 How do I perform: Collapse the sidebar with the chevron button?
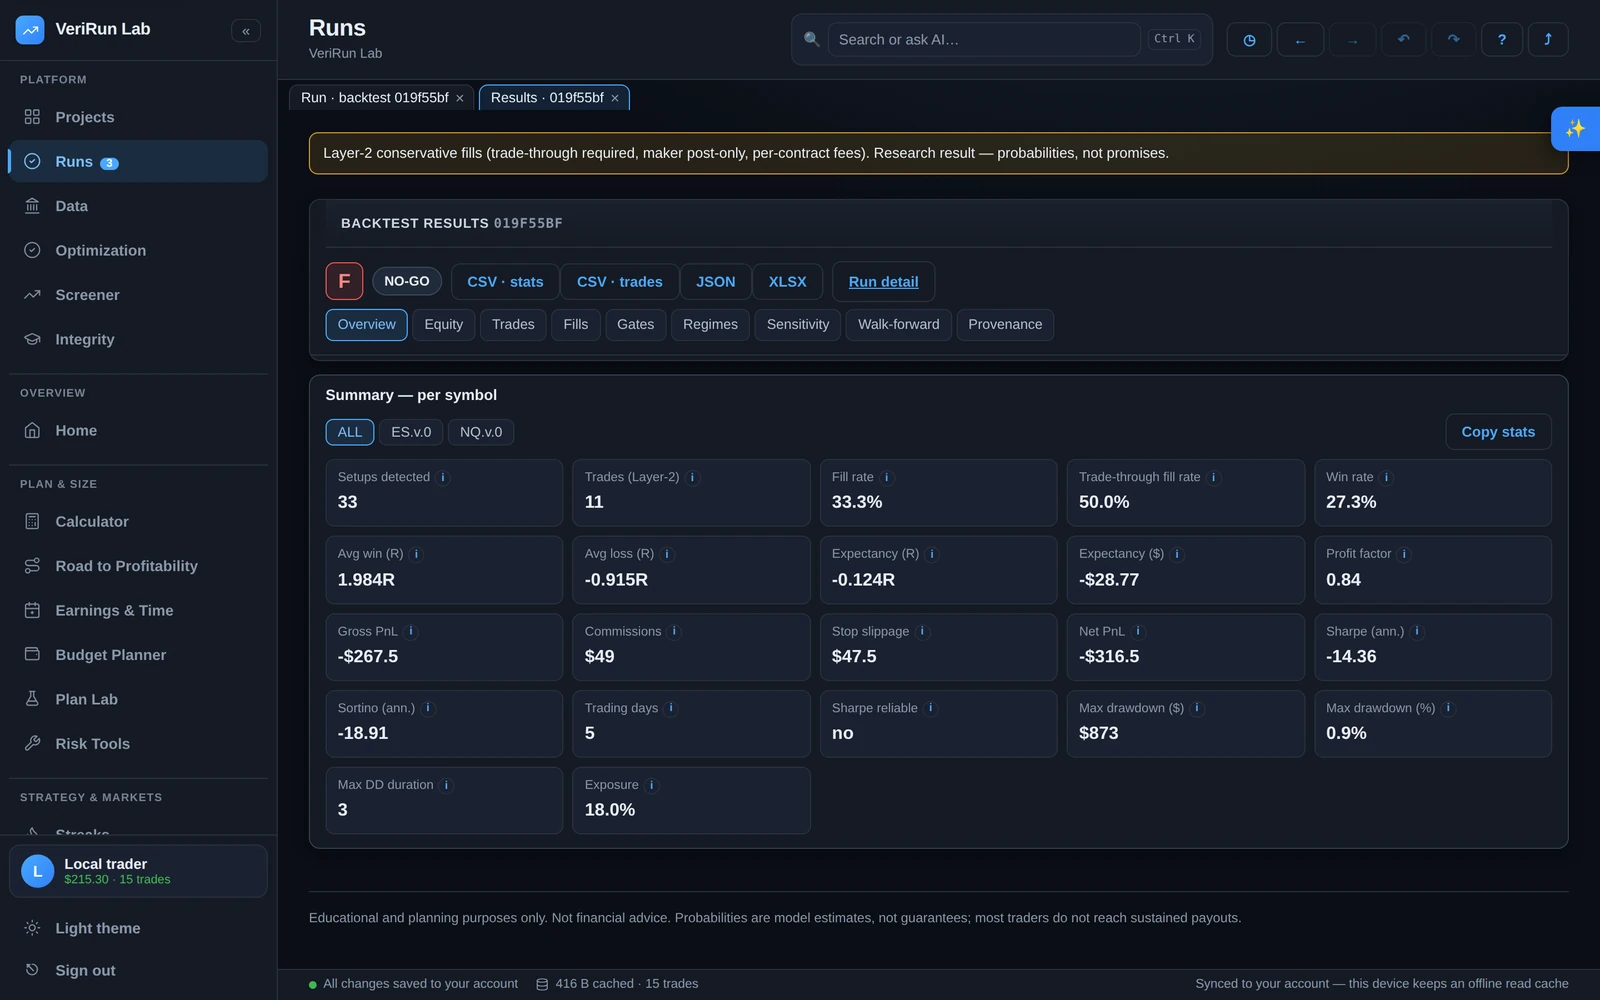pyautogui.click(x=246, y=31)
